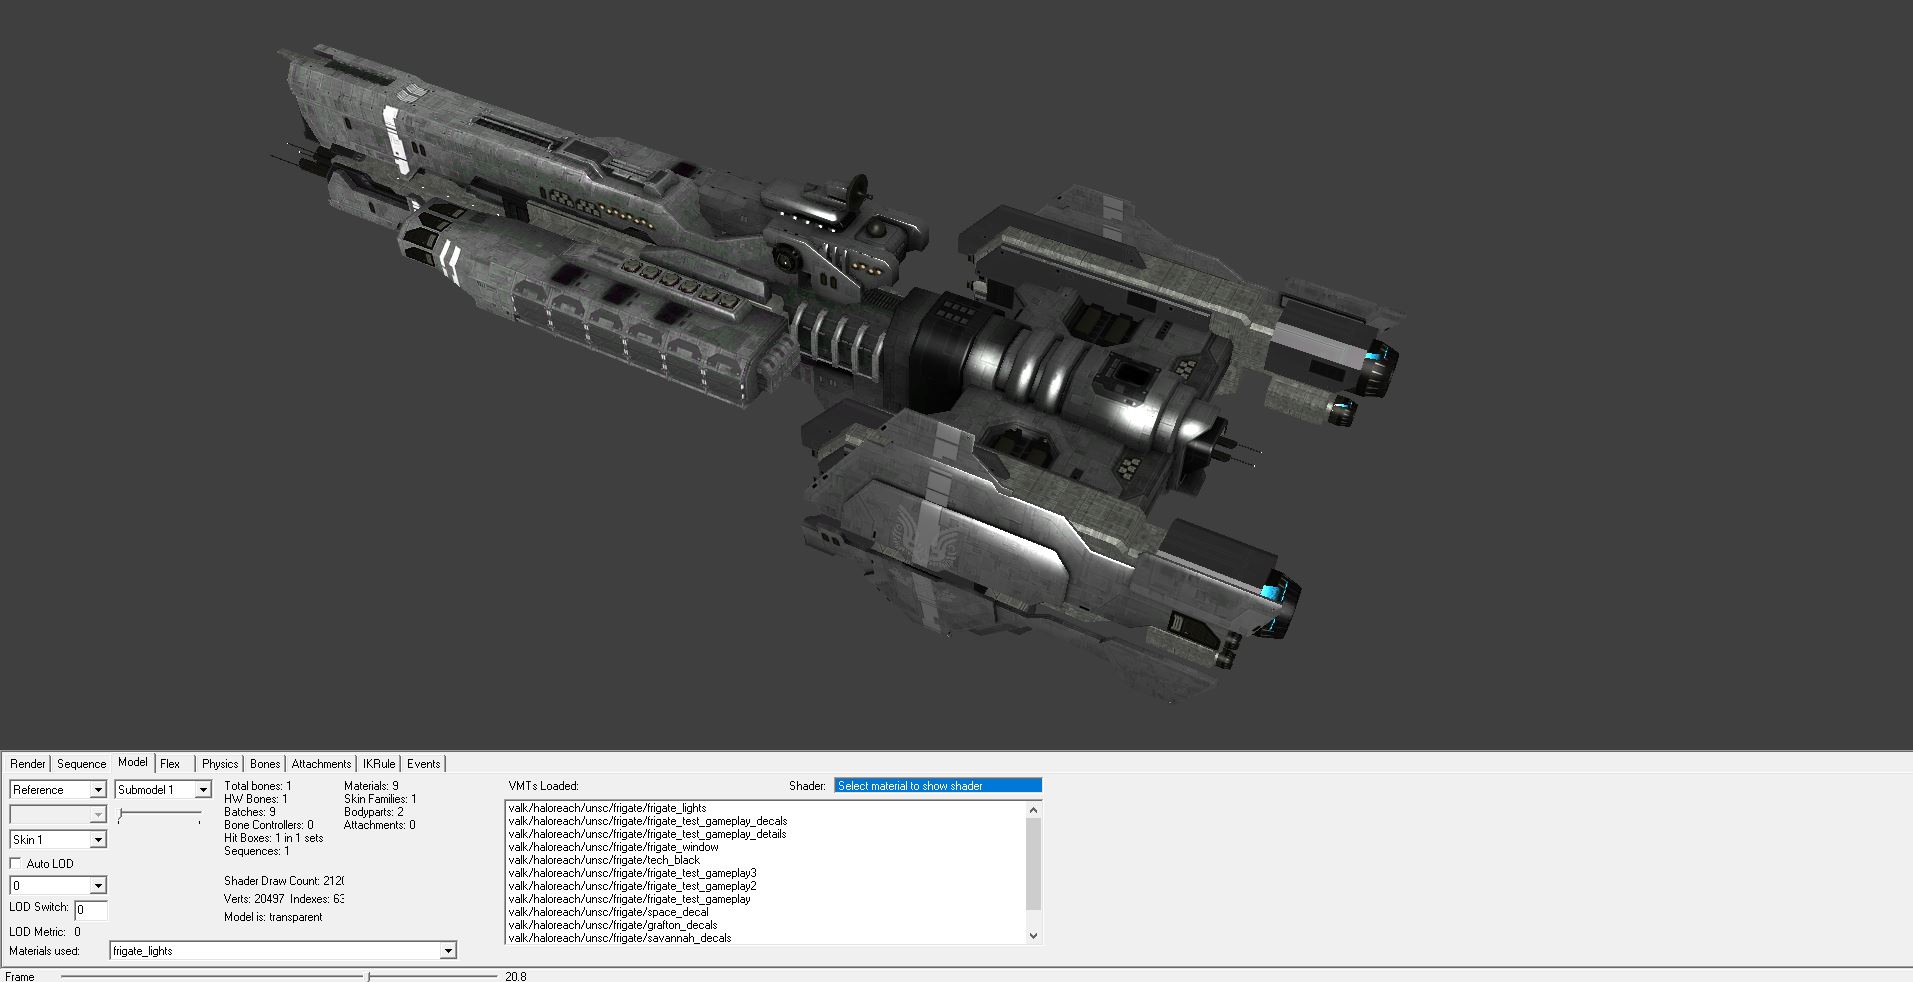Image resolution: width=1913 pixels, height=982 pixels.
Task: Switch to the Render tab
Action: pos(28,763)
